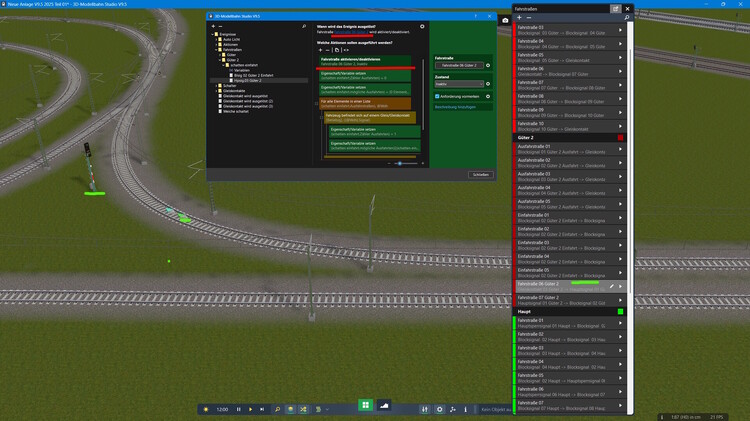
Task: Open trigger settings icon beside question heading
Action: point(422,27)
